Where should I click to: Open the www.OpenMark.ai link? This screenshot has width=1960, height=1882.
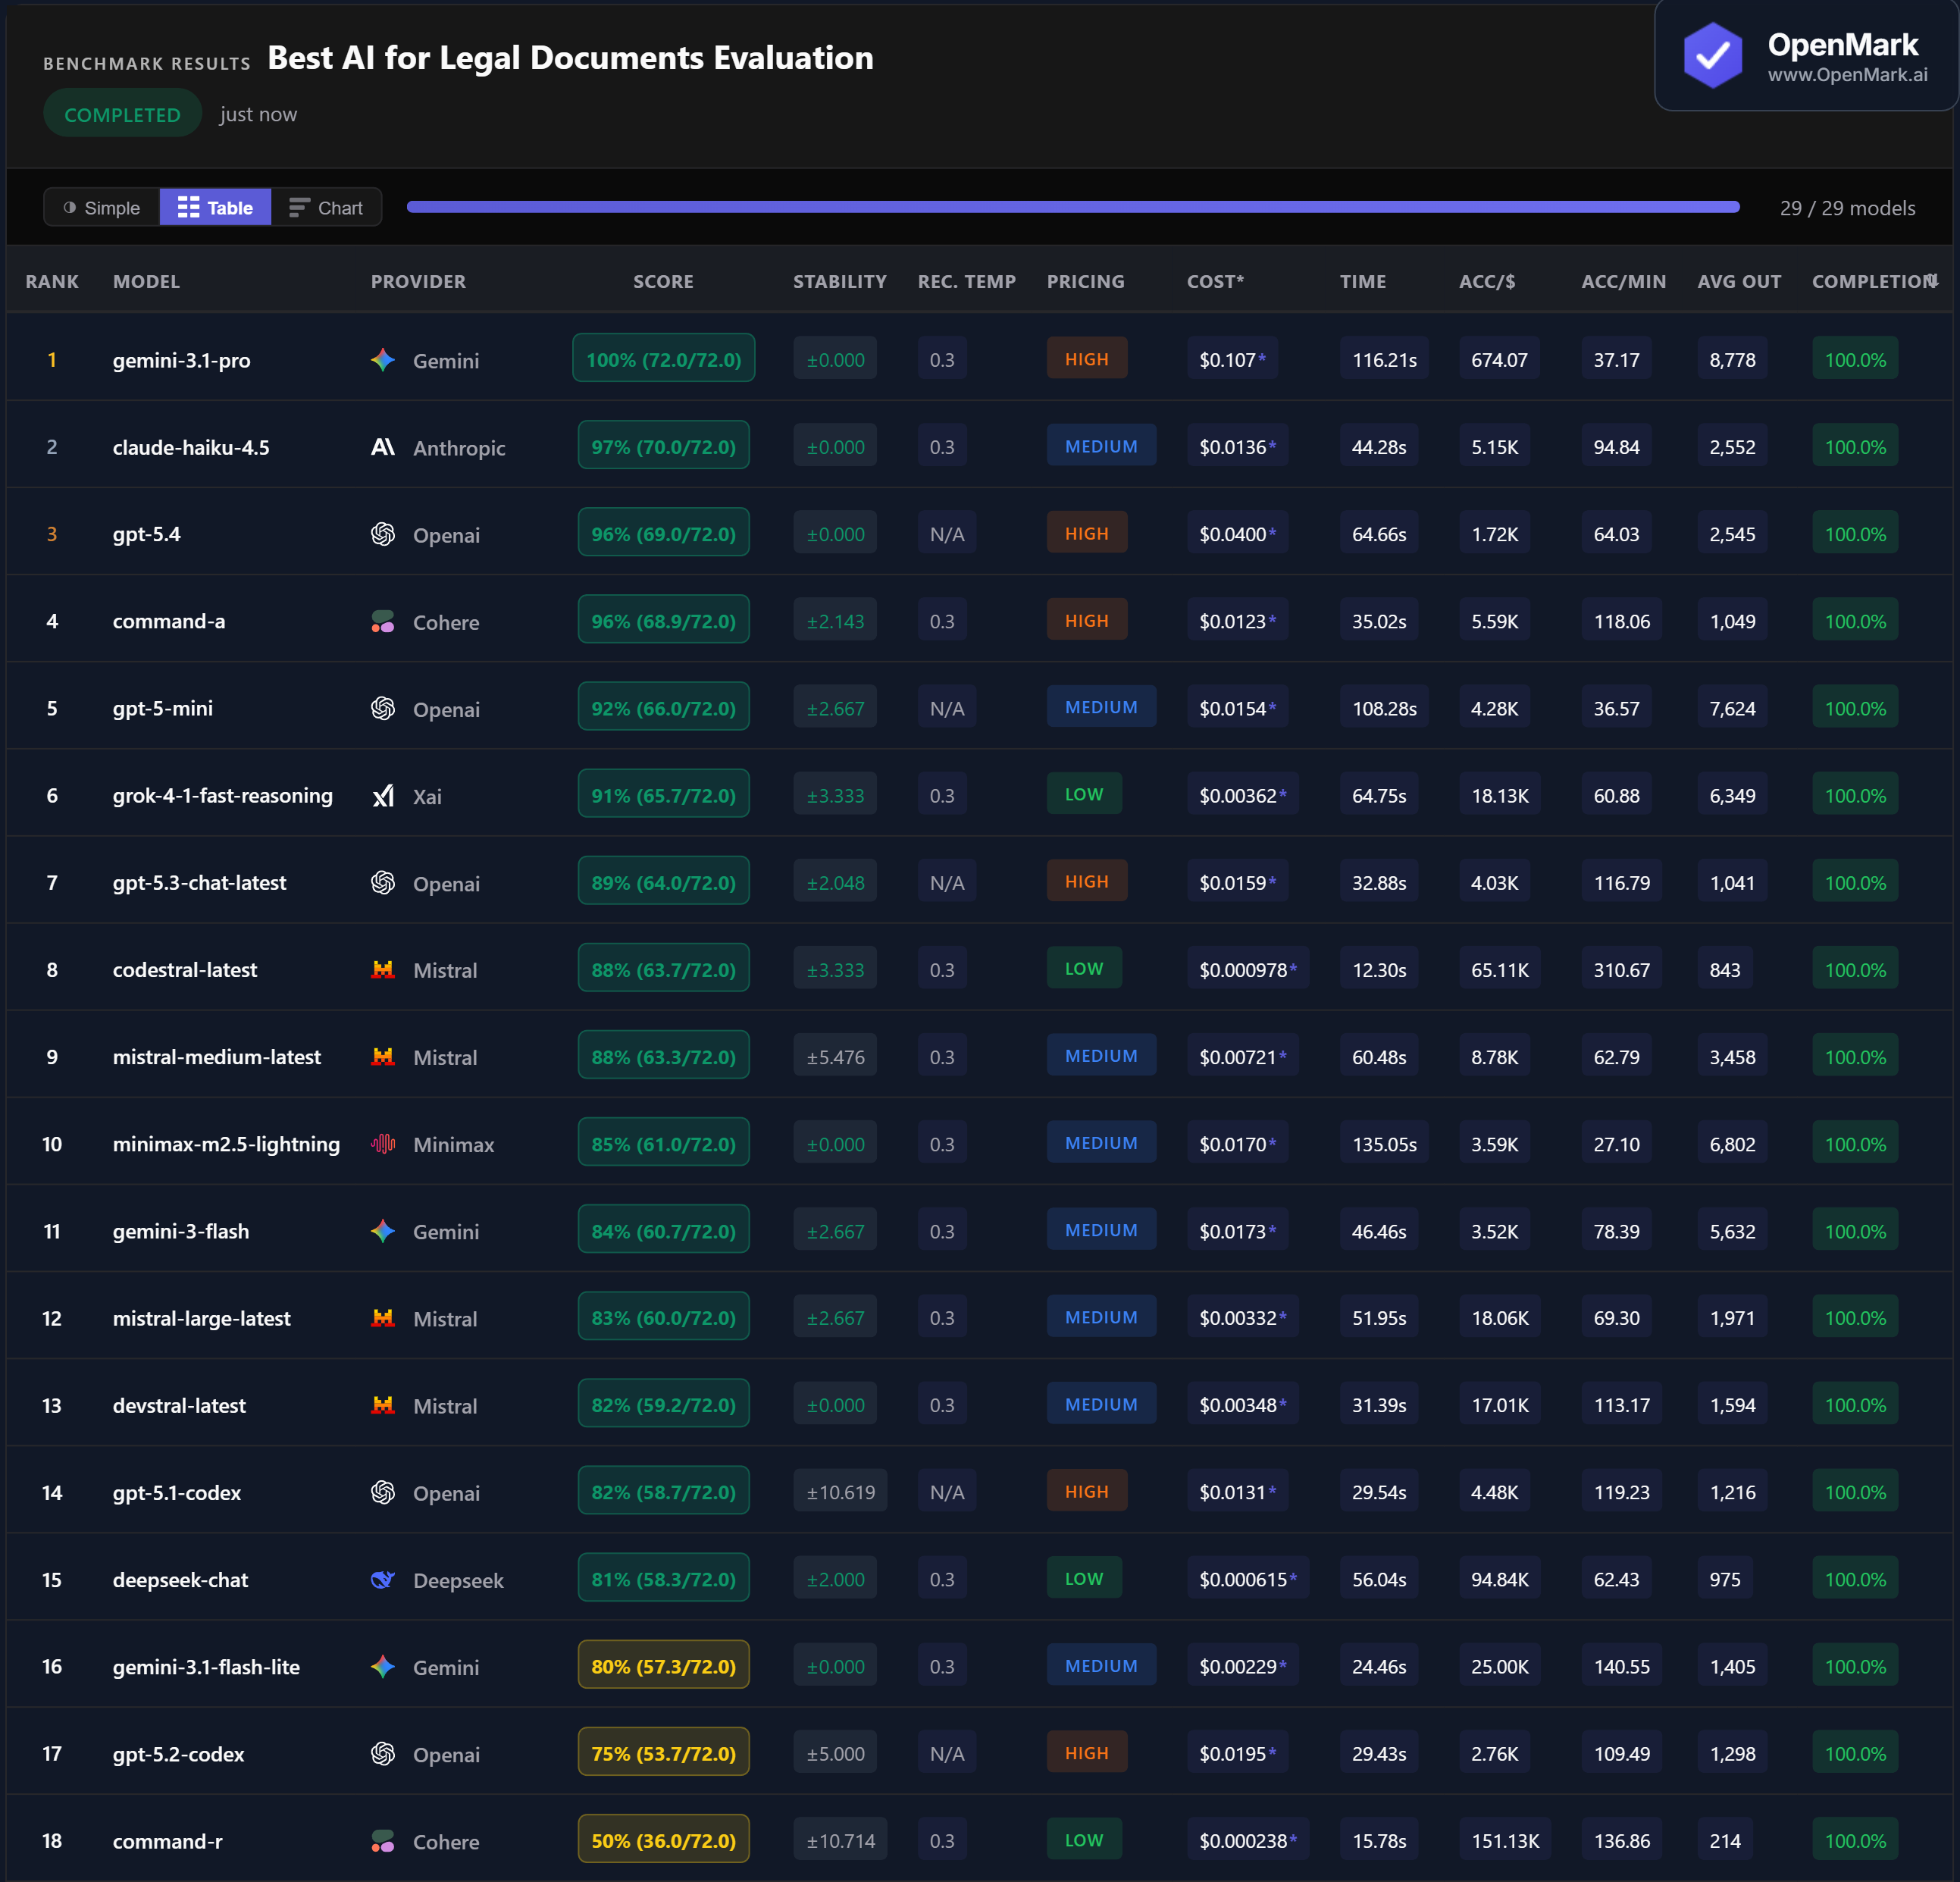click(1847, 75)
